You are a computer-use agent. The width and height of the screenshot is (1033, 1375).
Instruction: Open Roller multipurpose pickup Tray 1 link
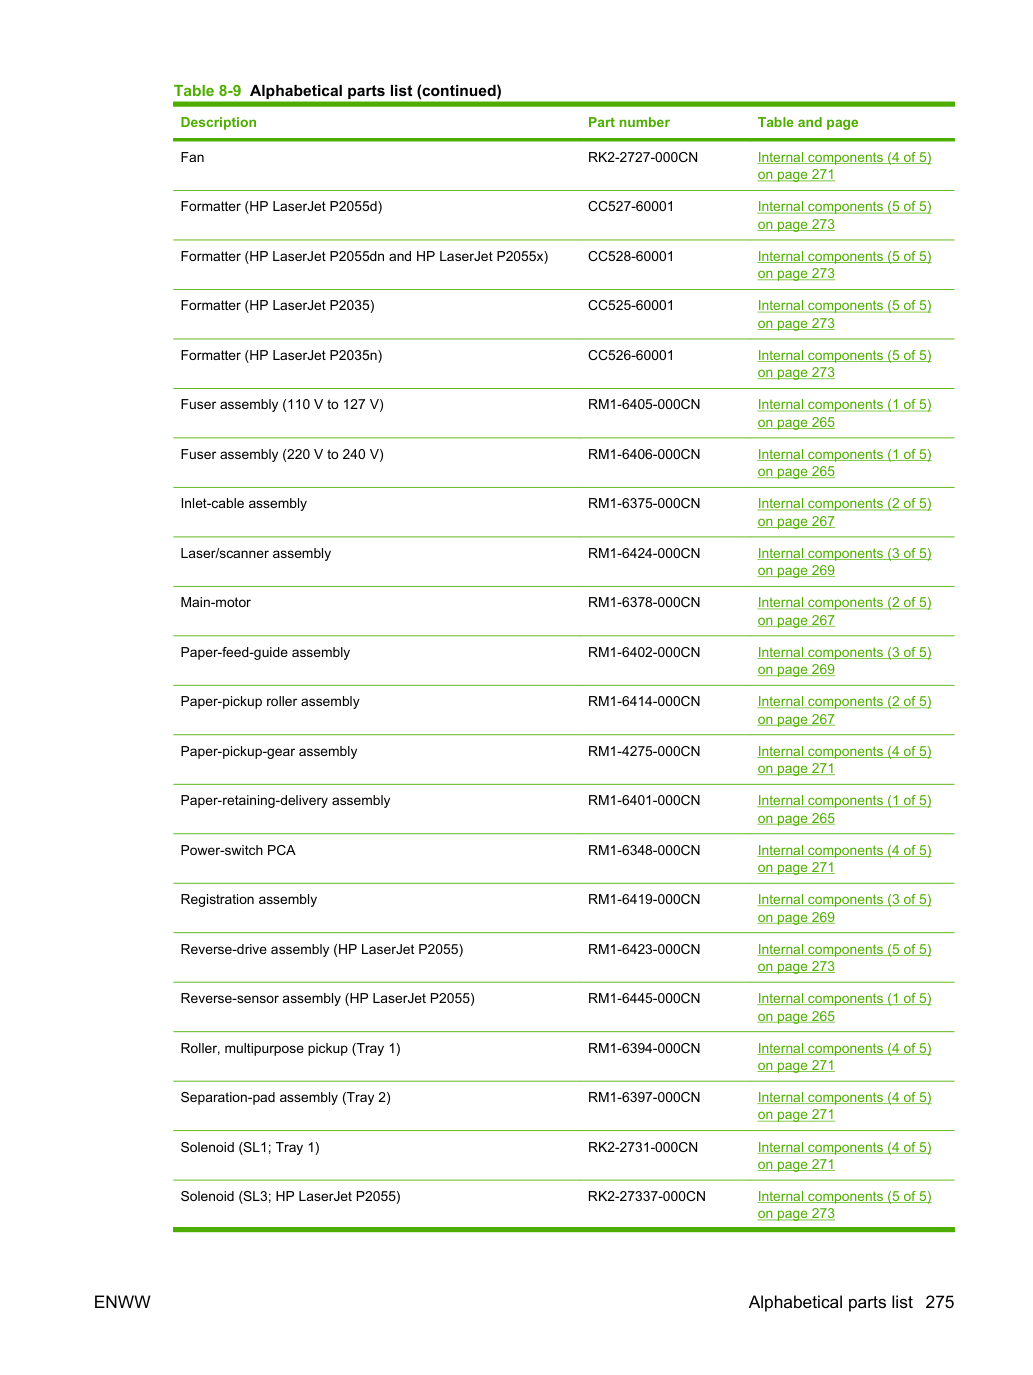pyautogui.click(x=844, y=1057)
